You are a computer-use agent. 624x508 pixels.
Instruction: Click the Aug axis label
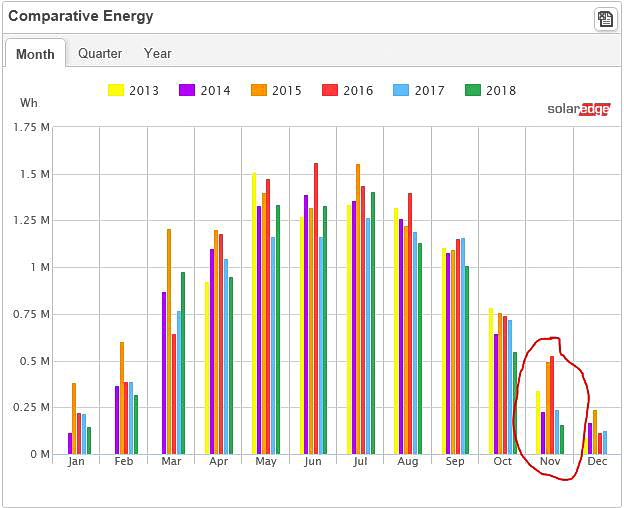(x=408, y=461)
